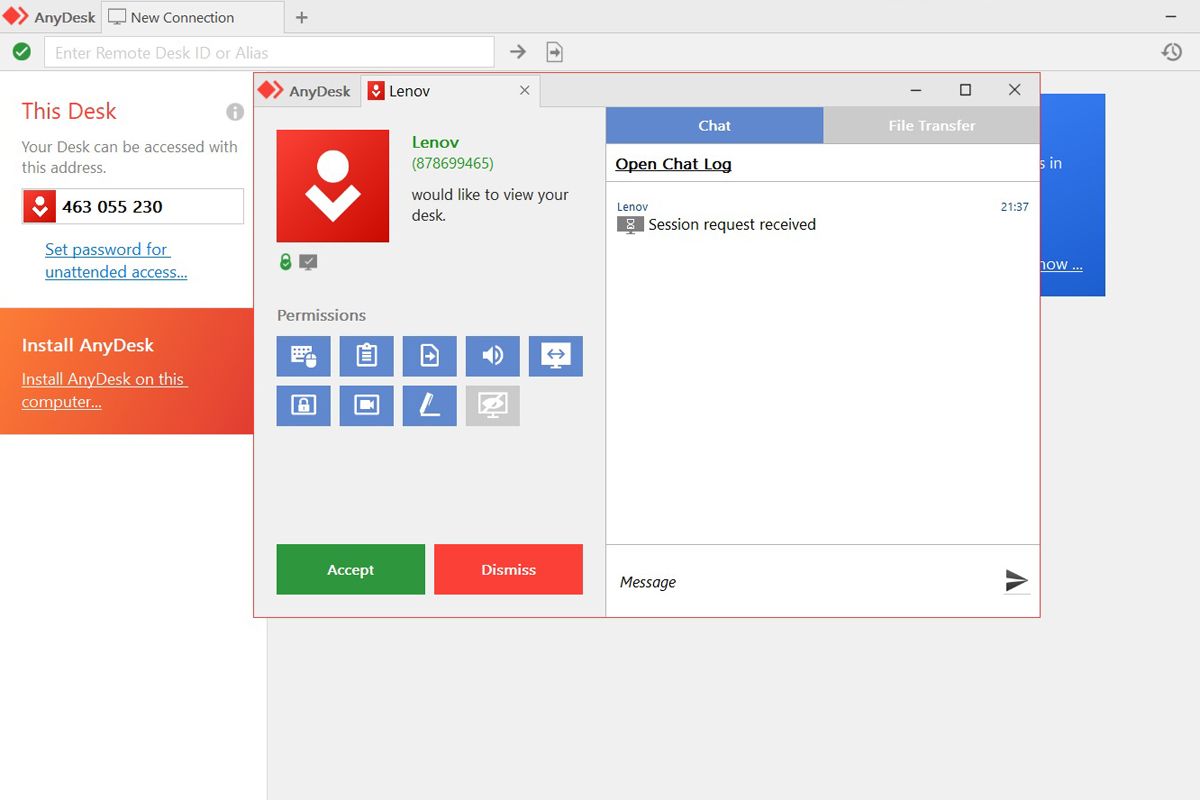This screenshot has height=800, width=1200.
Task: Click the Lenov ID number 878699465
Action: click(453, 163)
